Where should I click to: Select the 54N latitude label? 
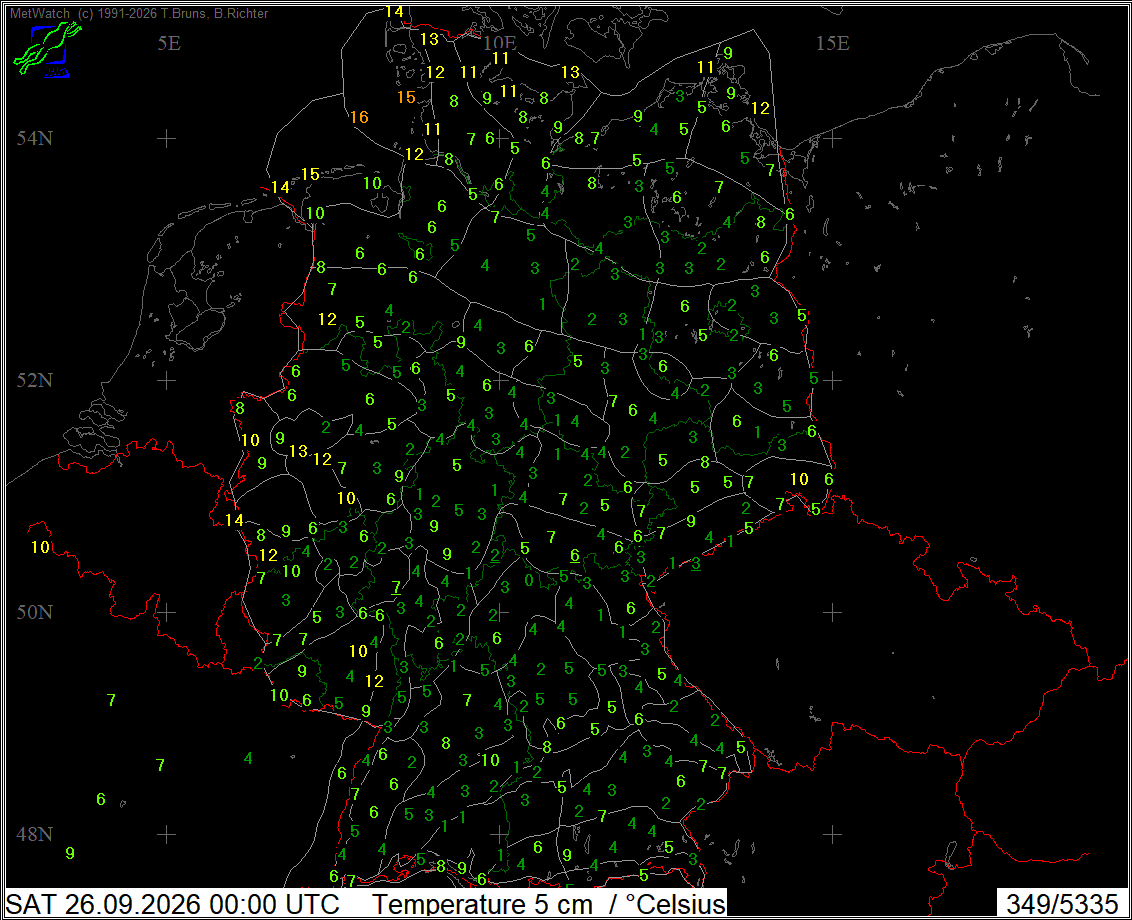35,137
